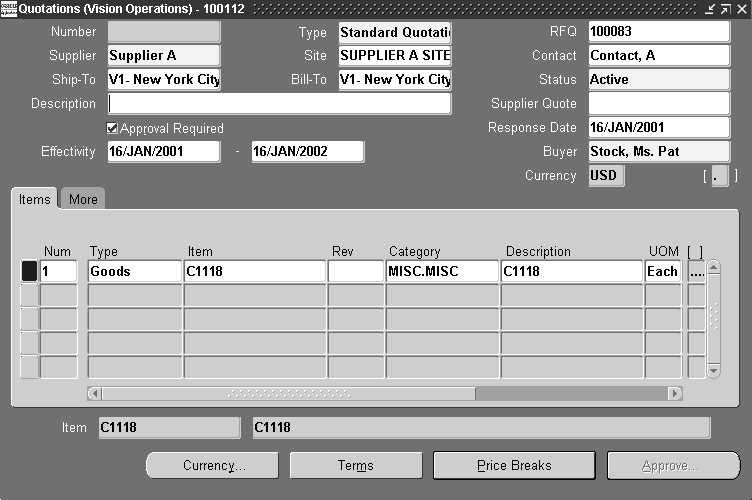Click the Ship-To field

164,80
